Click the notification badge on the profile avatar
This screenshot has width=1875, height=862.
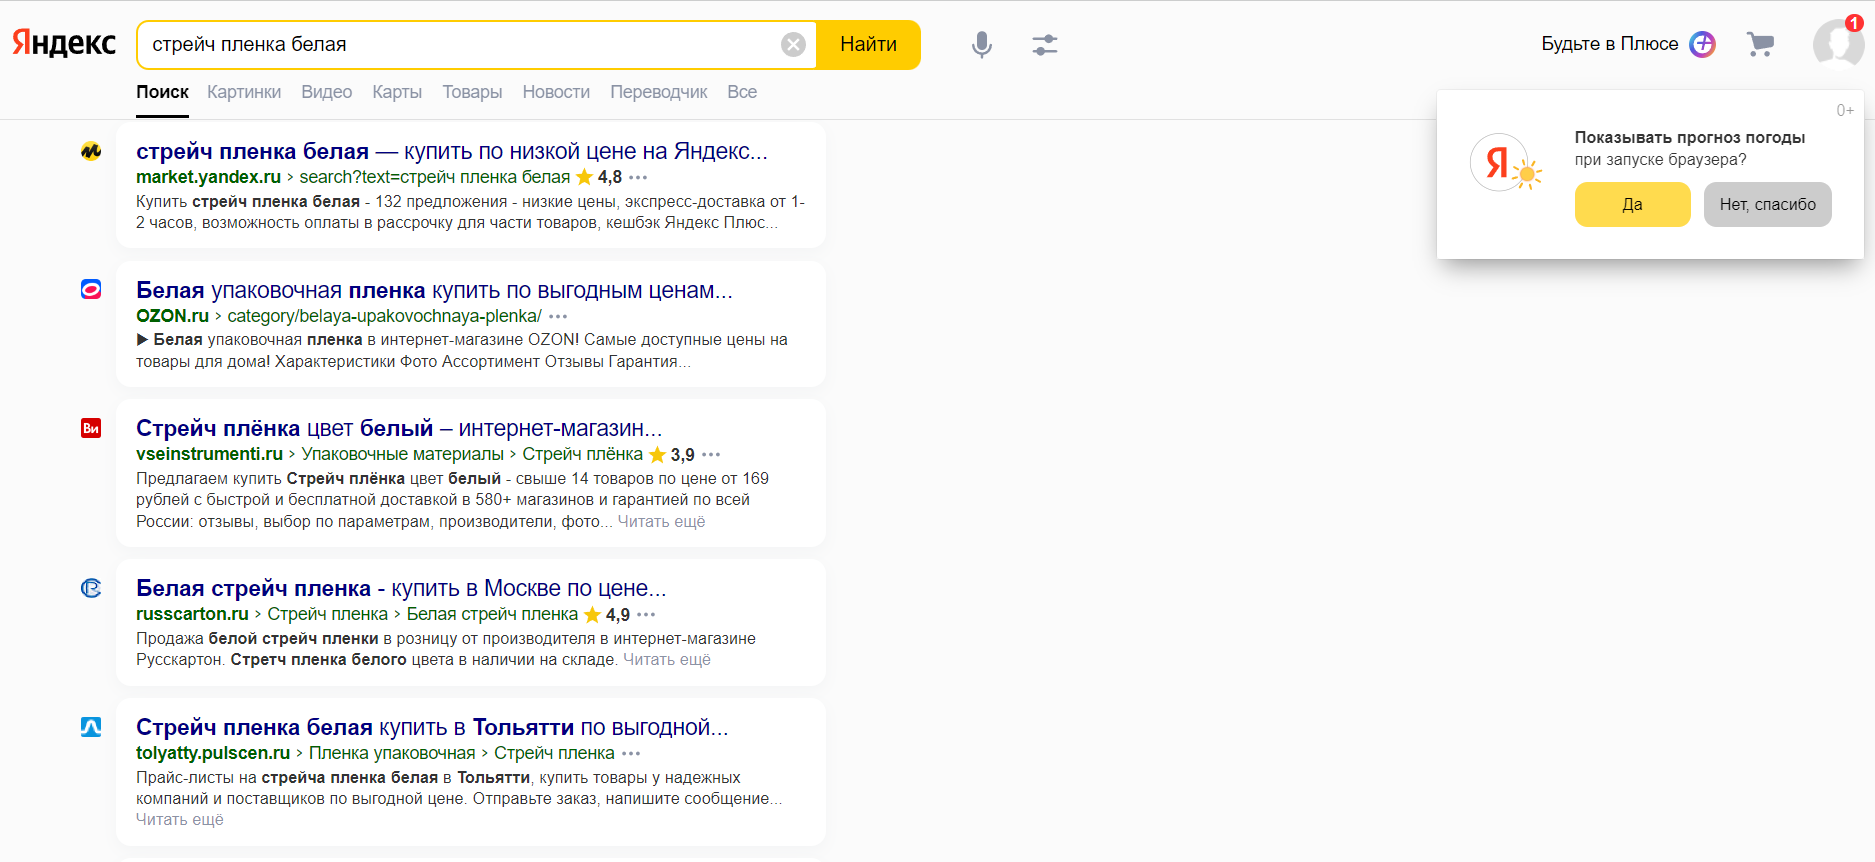coord(1854,23)
